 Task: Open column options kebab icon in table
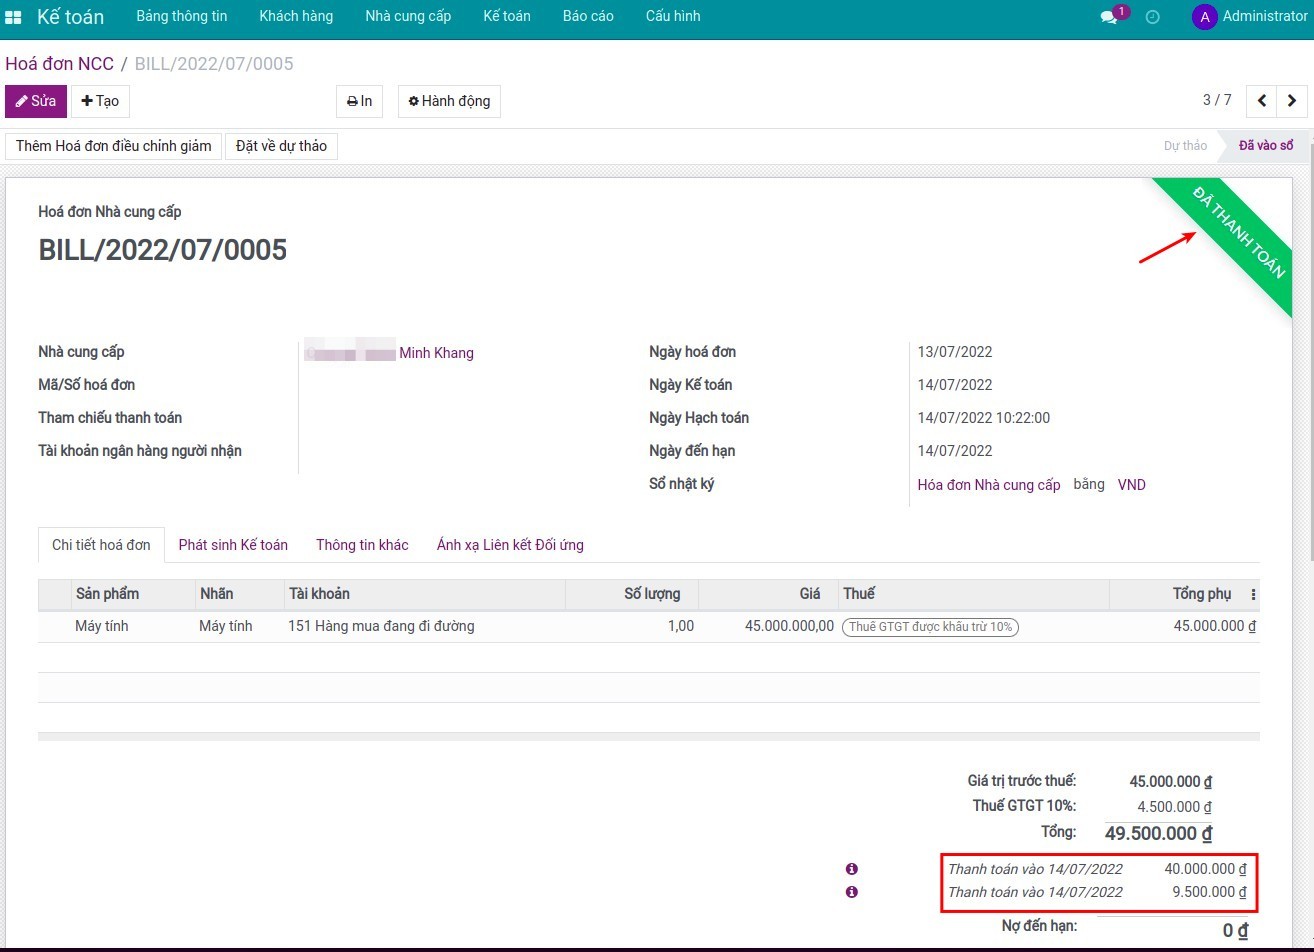pyautogui.click(x=1254, y=594)
